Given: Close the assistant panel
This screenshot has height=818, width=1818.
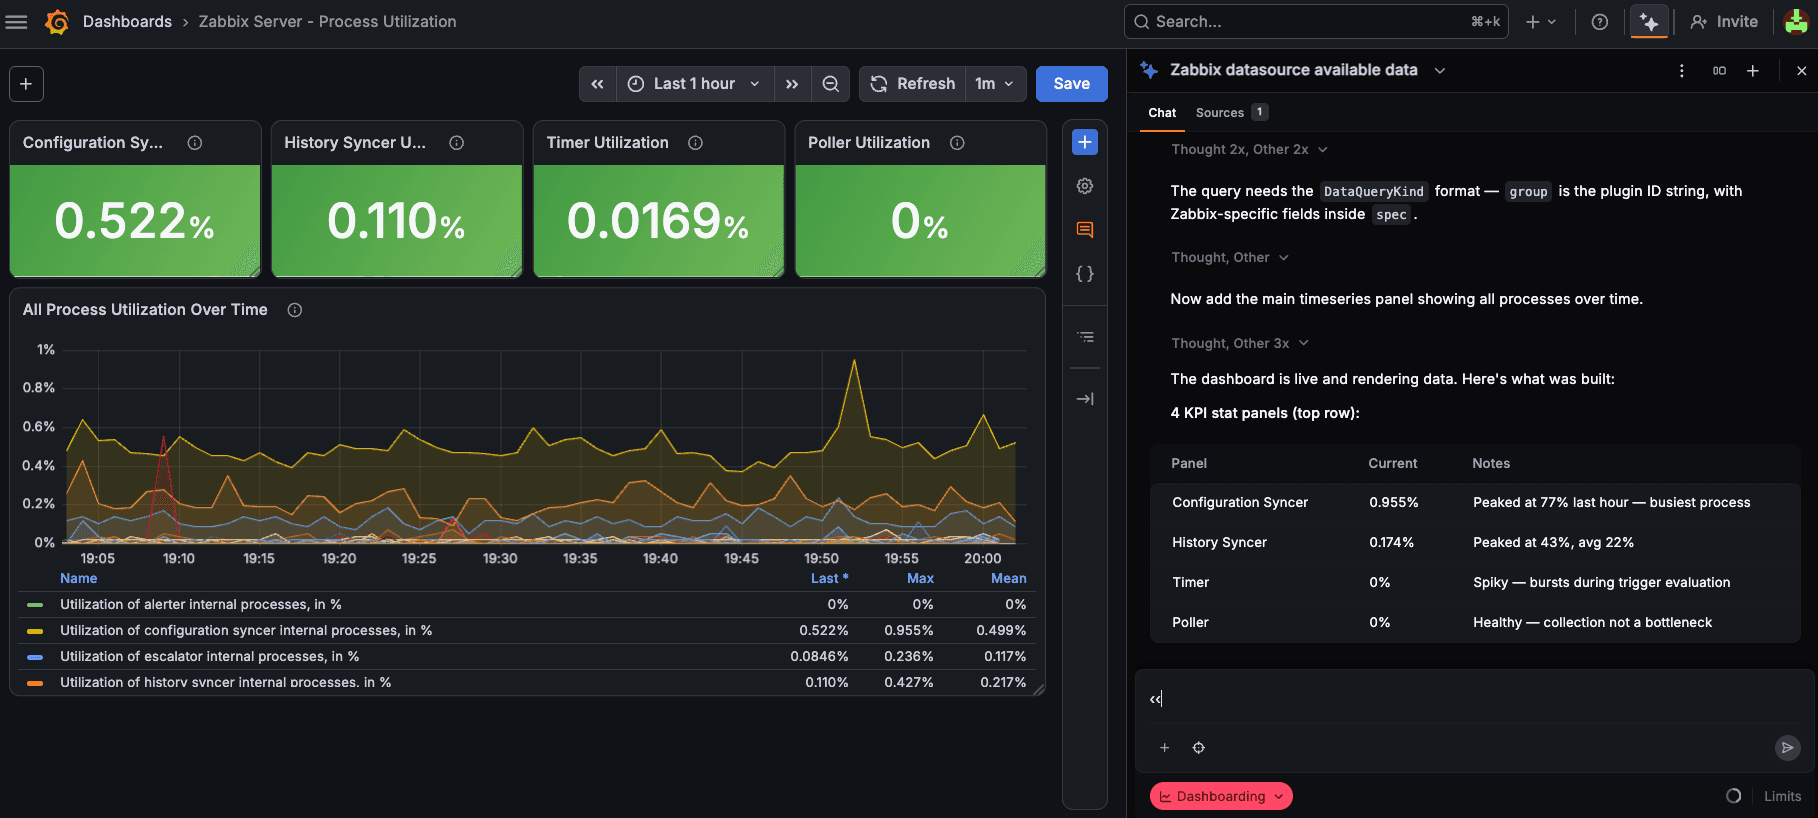Looking at the screenshot, I should [x=1802, y=71].
